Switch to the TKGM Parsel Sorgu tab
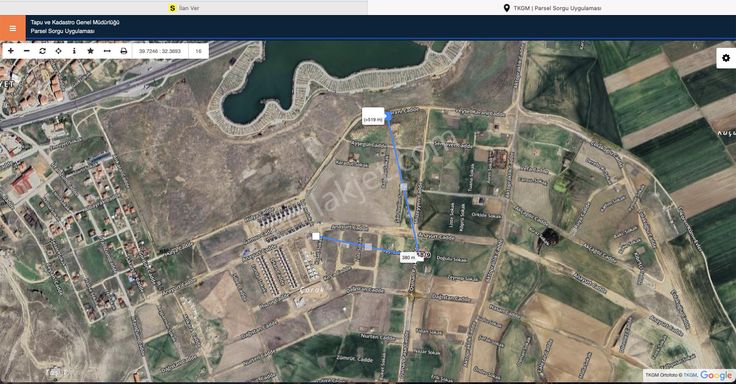This screenshot has height=384, width=736. pos(552,8)
